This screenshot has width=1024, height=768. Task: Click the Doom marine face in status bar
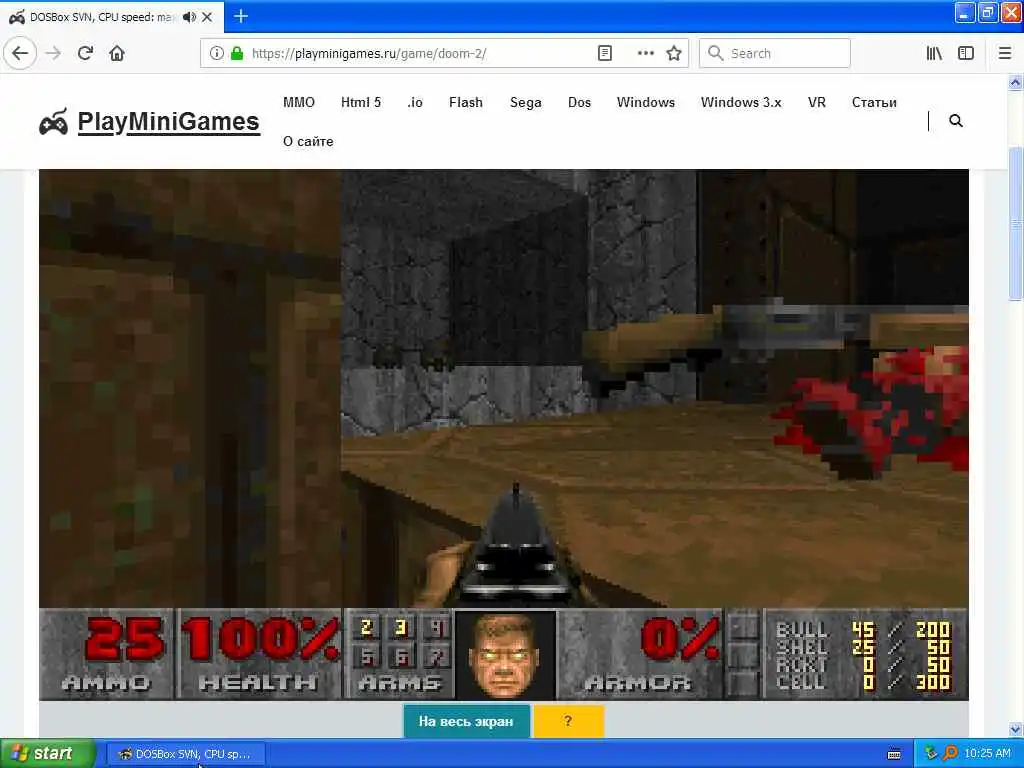click(x=505, y=654)
